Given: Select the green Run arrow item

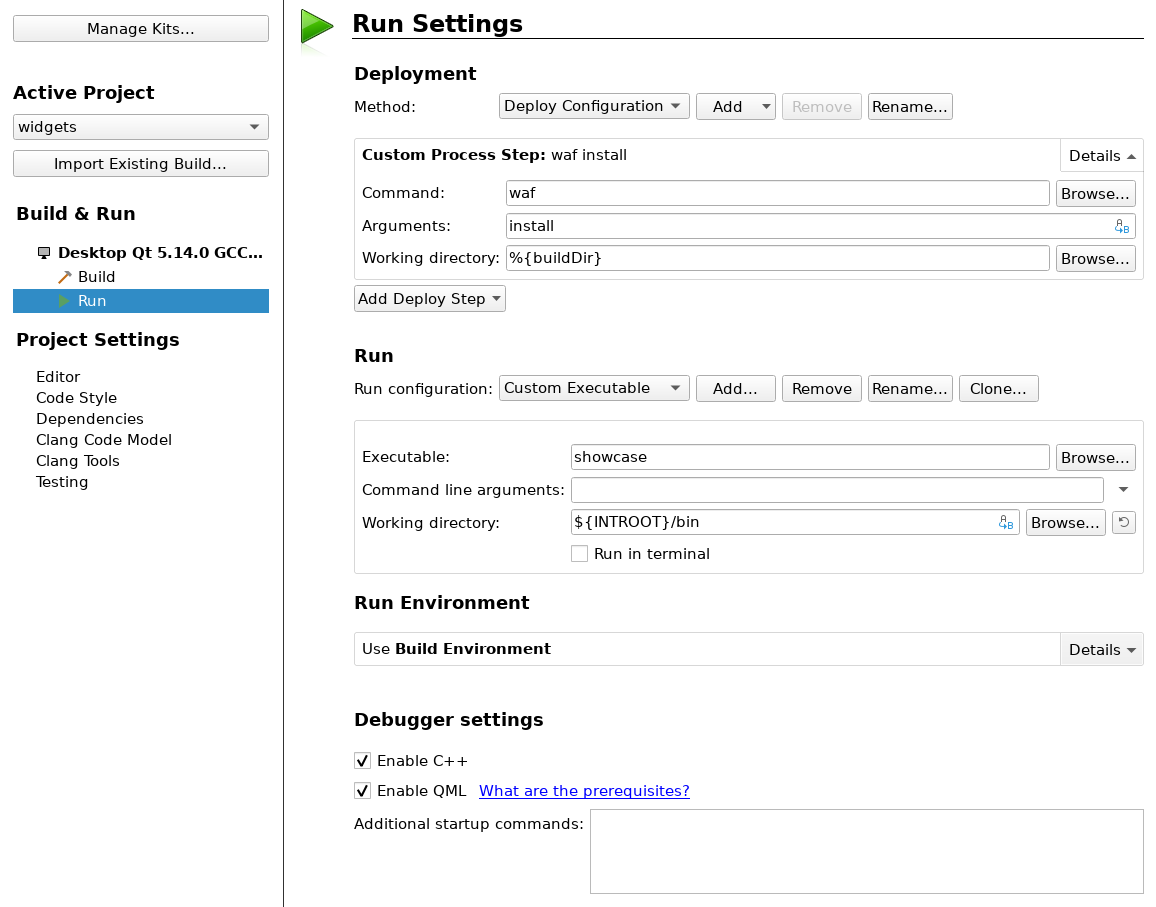Looking at the screenshot, I should coord(65,301).
